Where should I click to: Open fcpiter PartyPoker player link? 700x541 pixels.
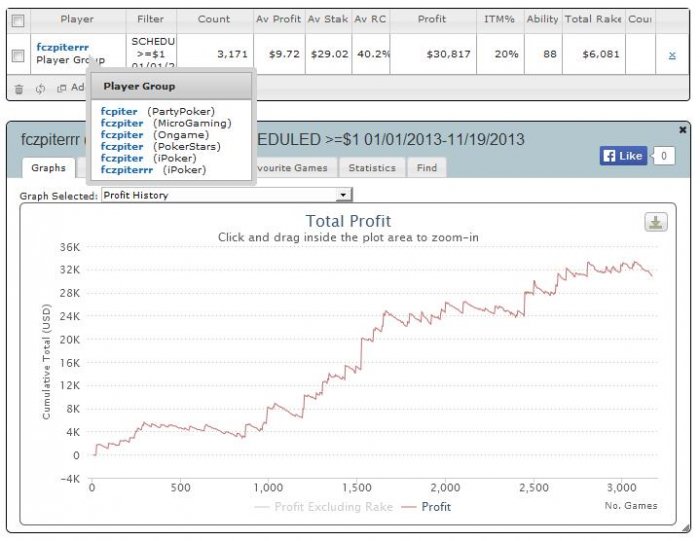coord(119,112)
